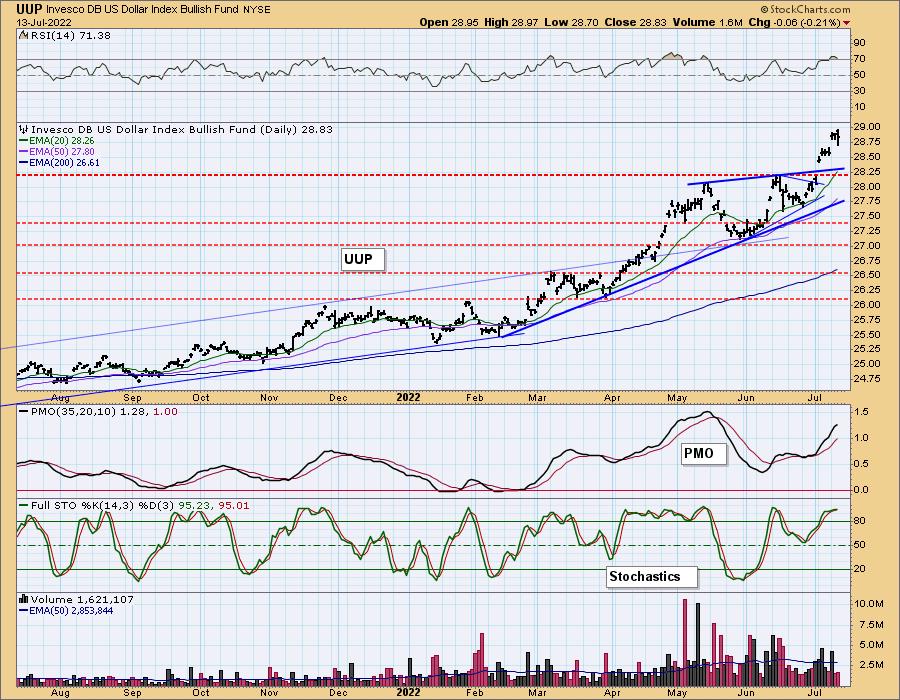Click the RSI(14) 71.38 indicator label
The width and height of the screenshot is (900, 700).
pos(70,36)
